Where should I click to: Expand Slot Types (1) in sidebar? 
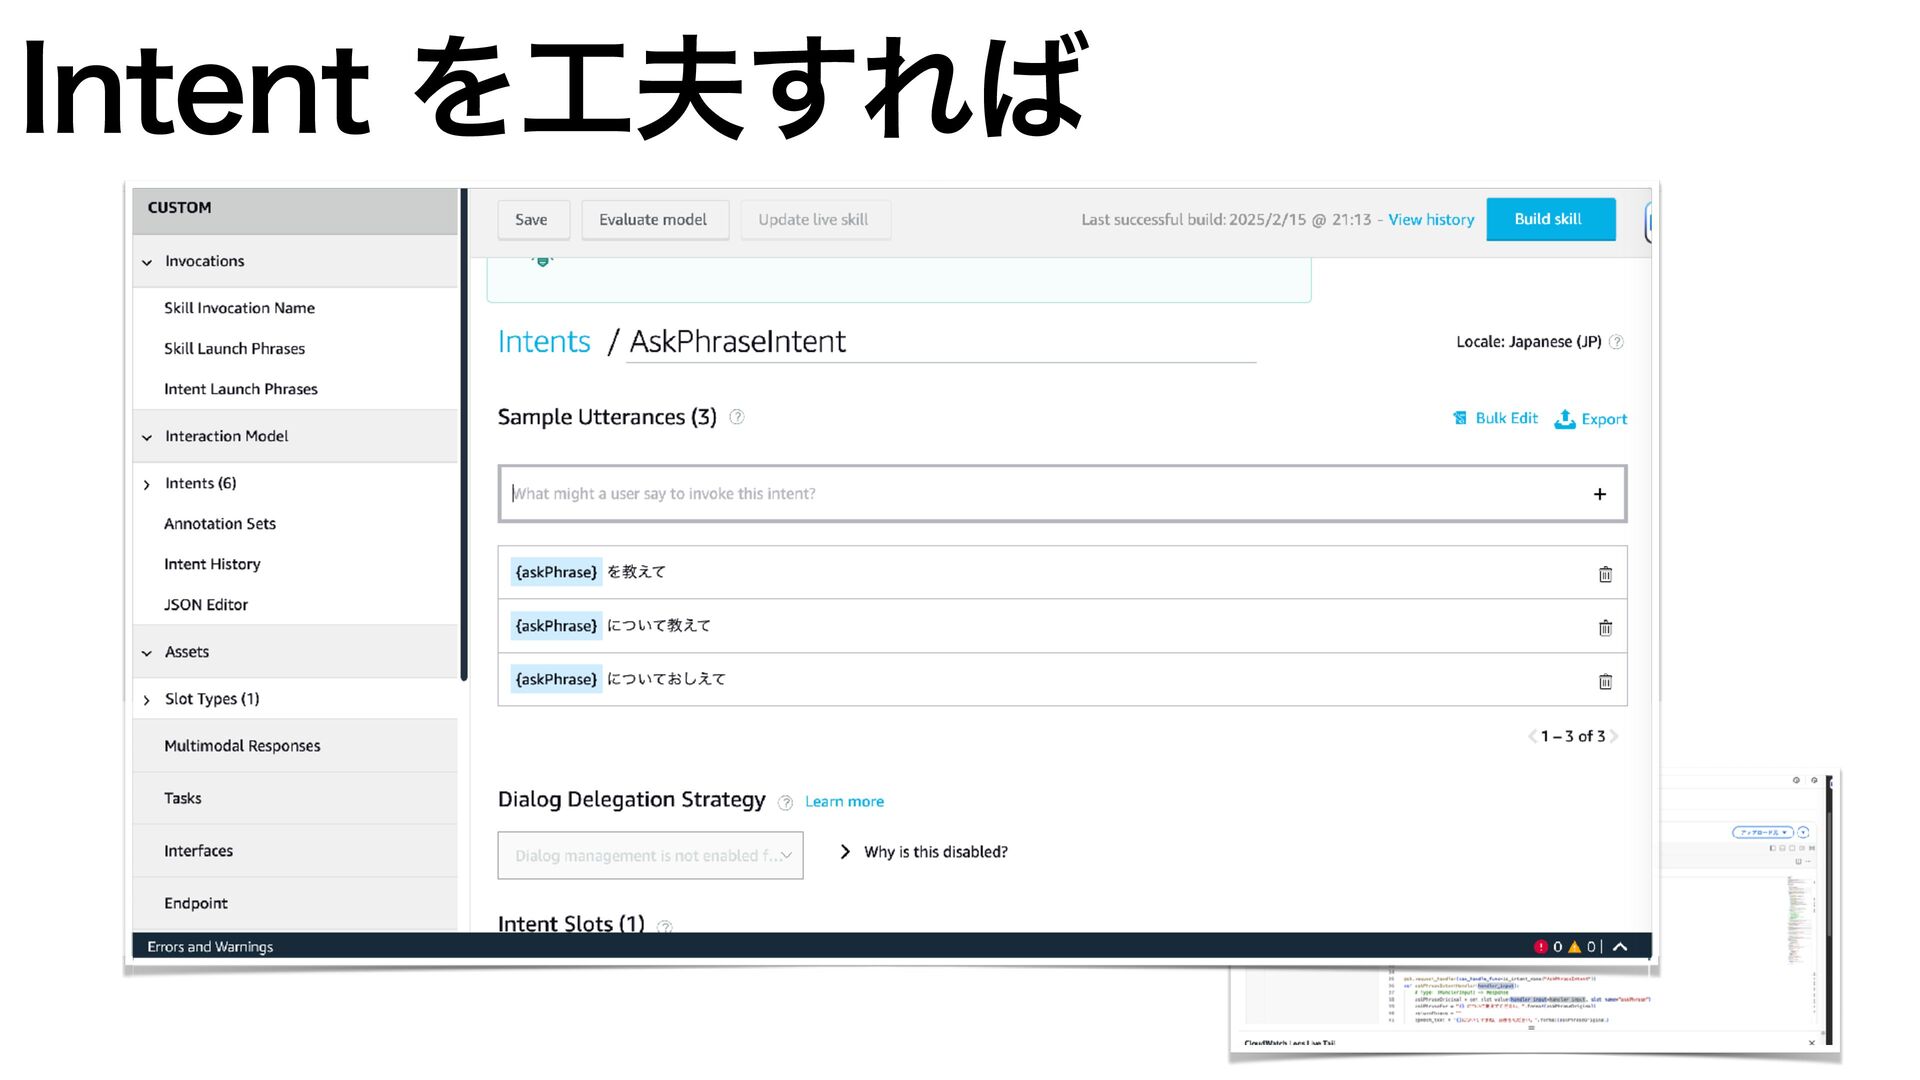click(147, 700)
